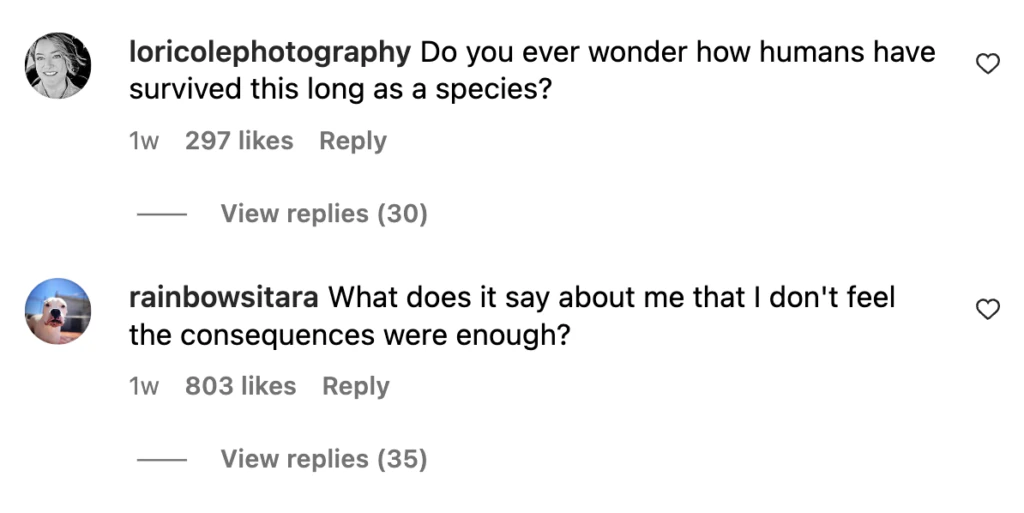Expand View replies (30)
This screenshot has width=1024, height=513.
pos(323,213)
